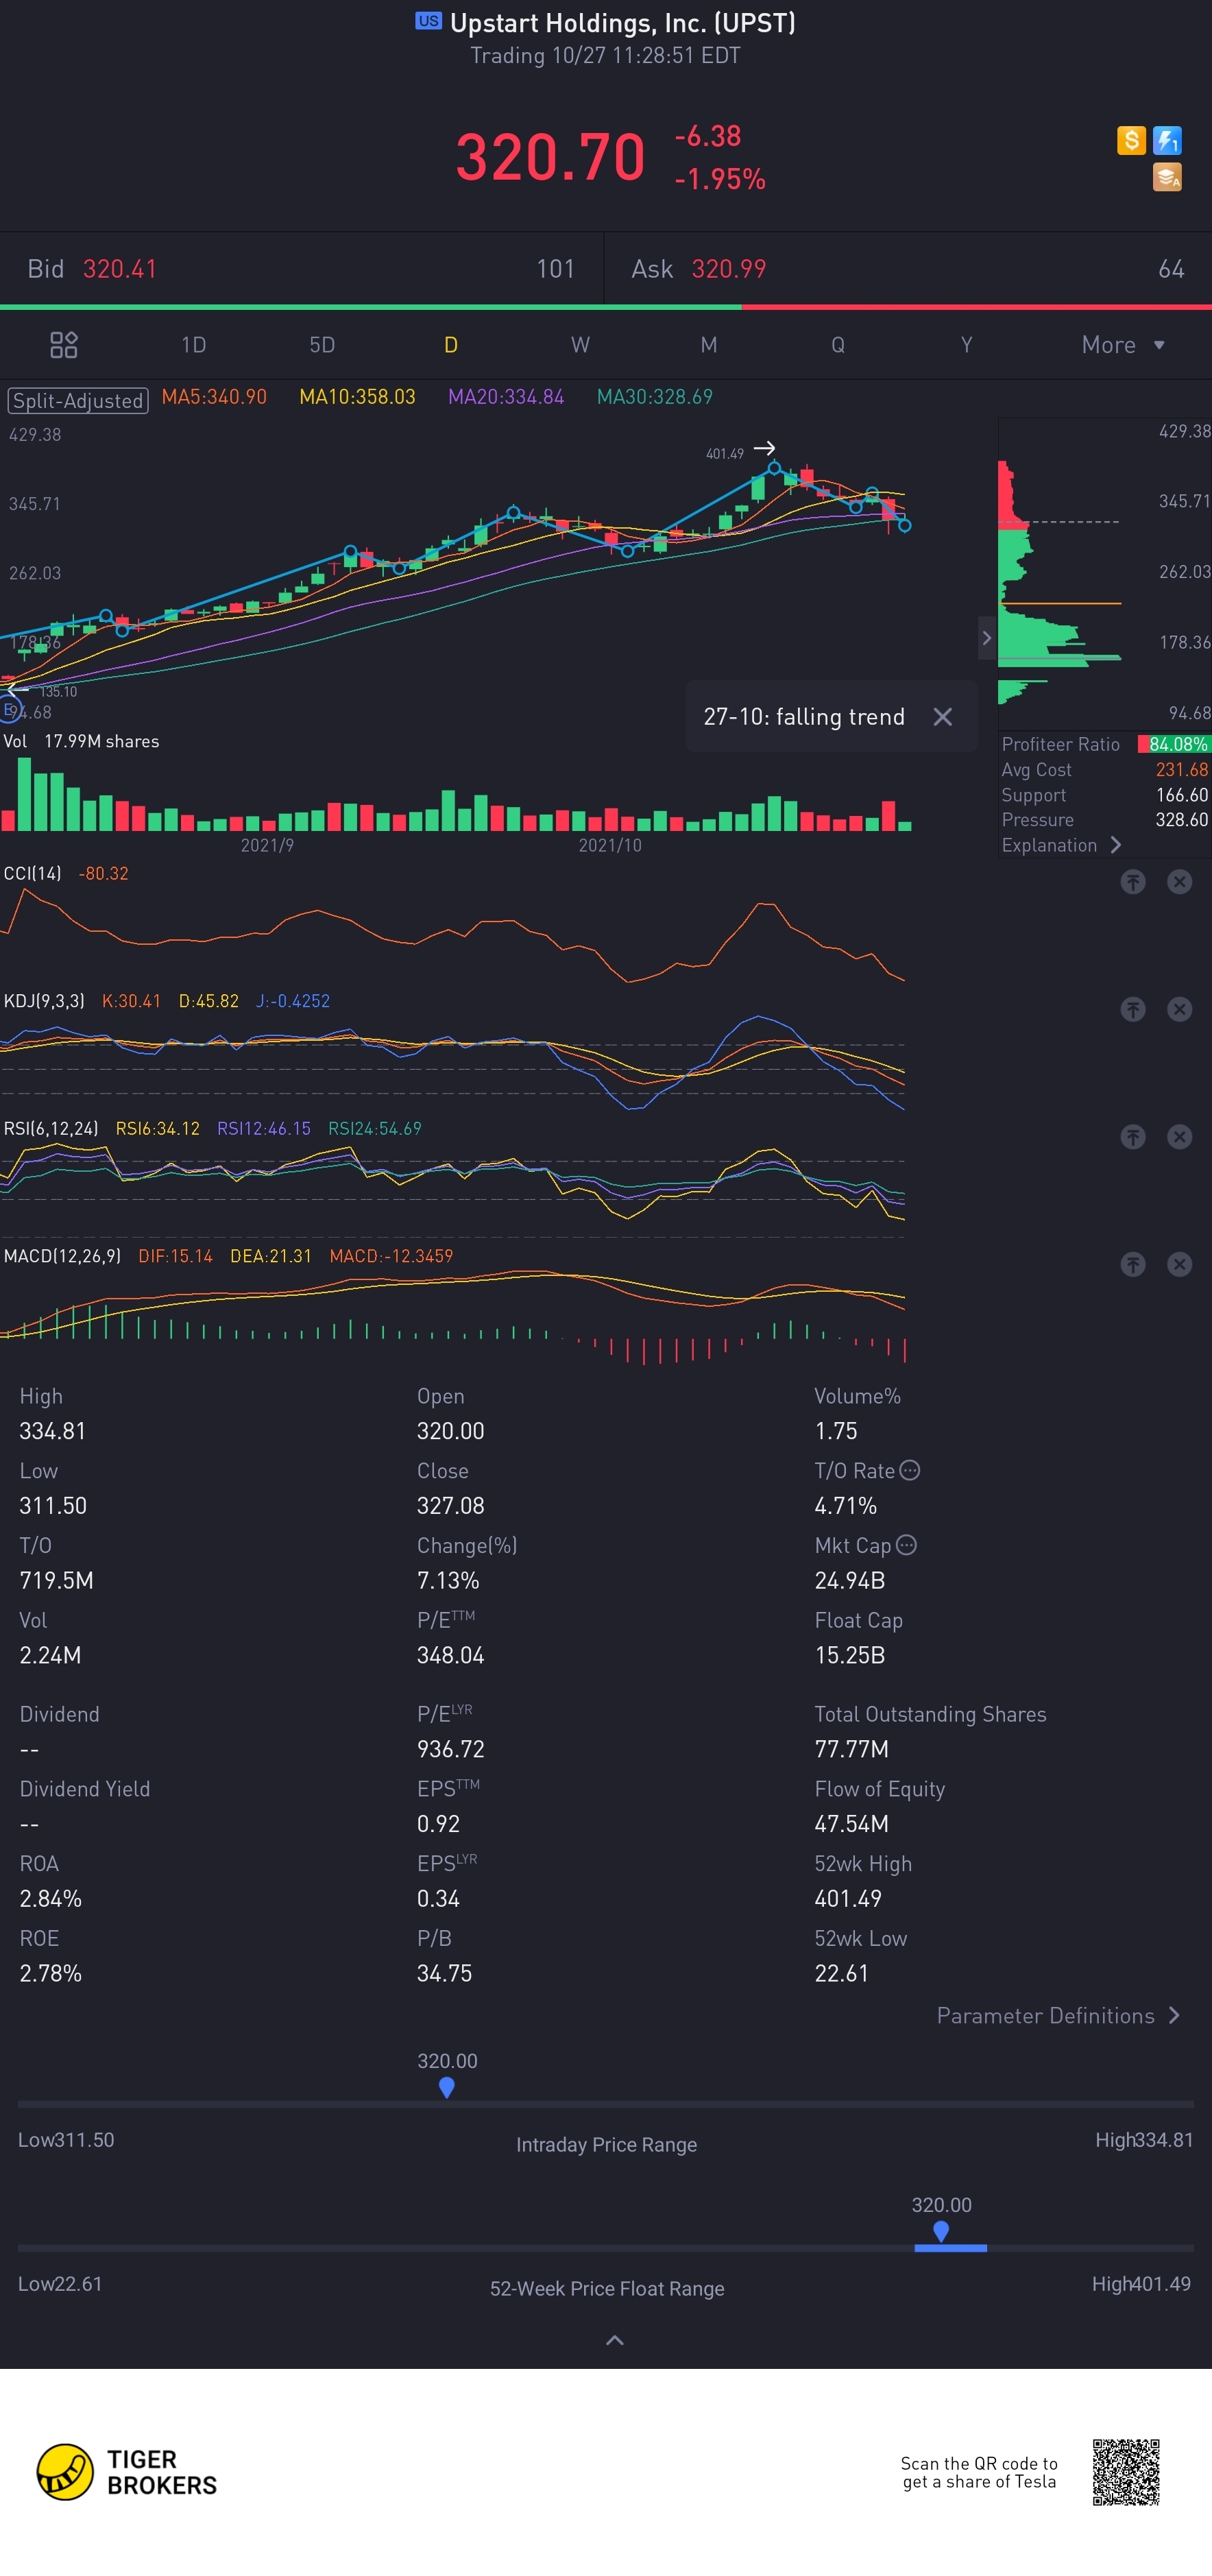Tap the 27-10: falling trend text

click(x=804, y=717)
